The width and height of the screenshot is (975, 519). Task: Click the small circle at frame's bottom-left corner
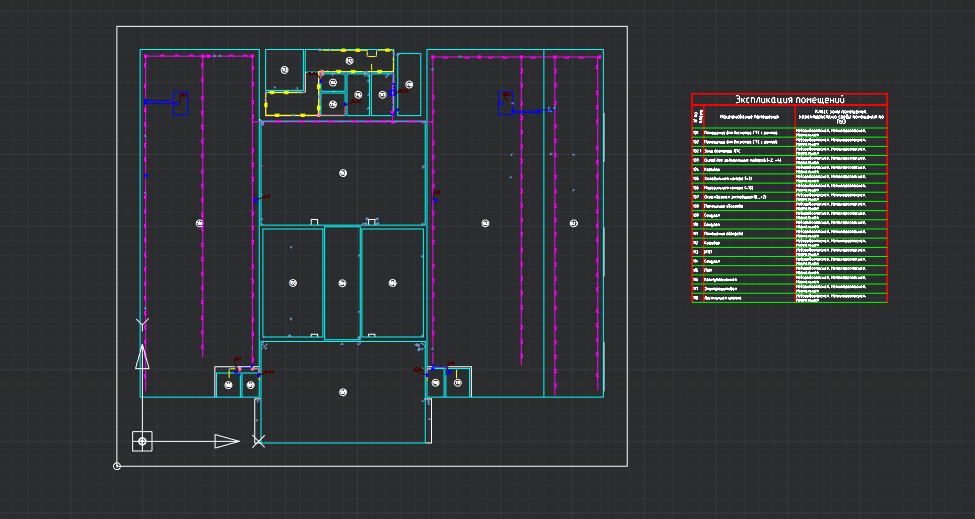(x=117, y=466)
